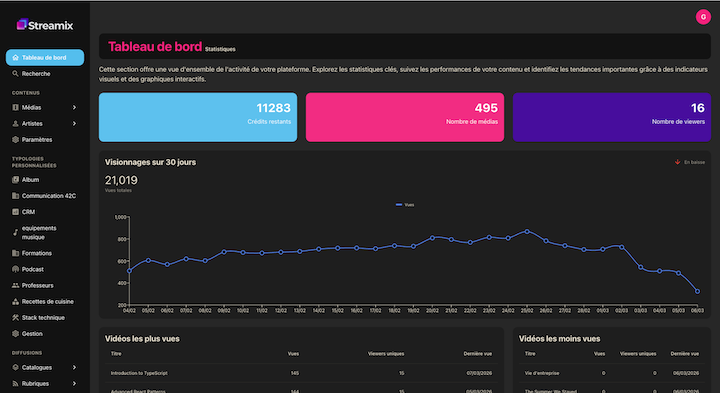Click the Artistes person icon
720x393 pixels.
tap(16, 124)
